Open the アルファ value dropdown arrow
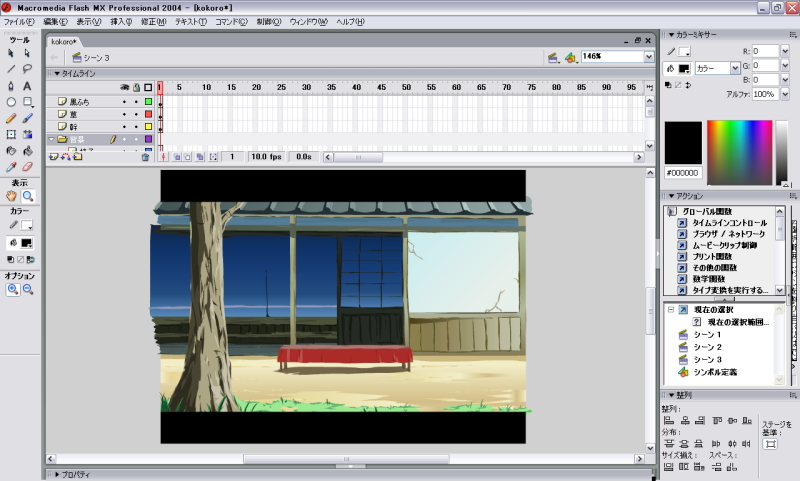The height and width of the screenshot is (481, 800). [x=785, y=94]
